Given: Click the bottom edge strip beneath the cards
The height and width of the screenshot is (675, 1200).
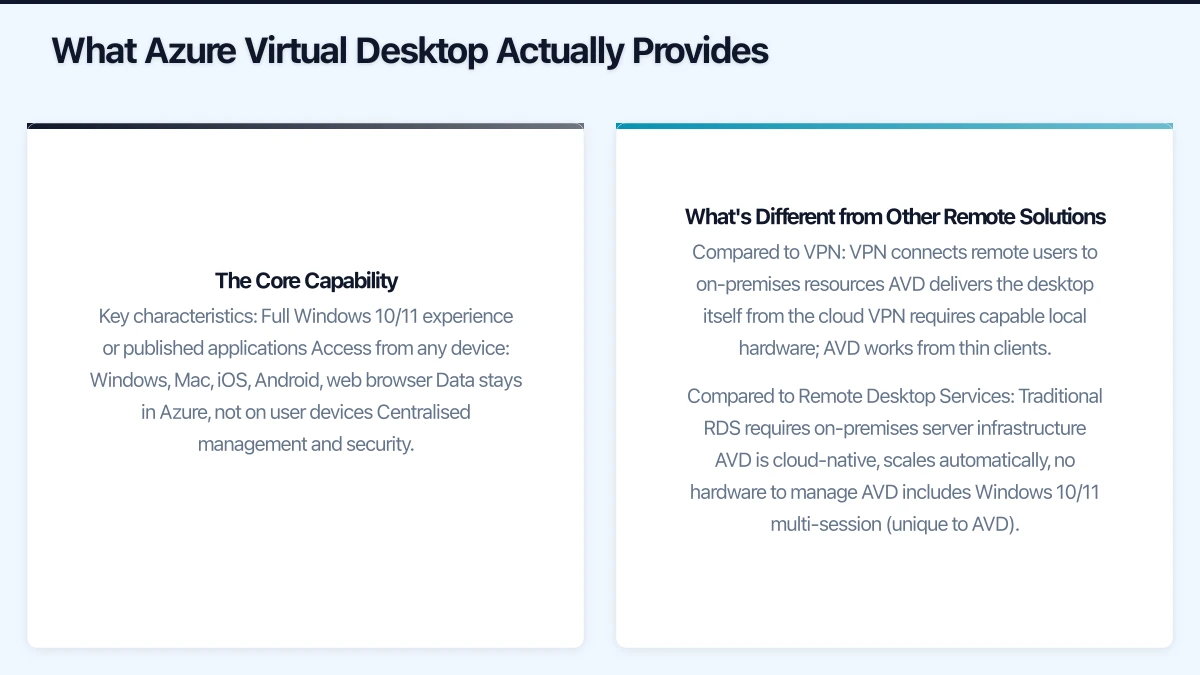Looking at the screenshot, I should pos(600,662).
